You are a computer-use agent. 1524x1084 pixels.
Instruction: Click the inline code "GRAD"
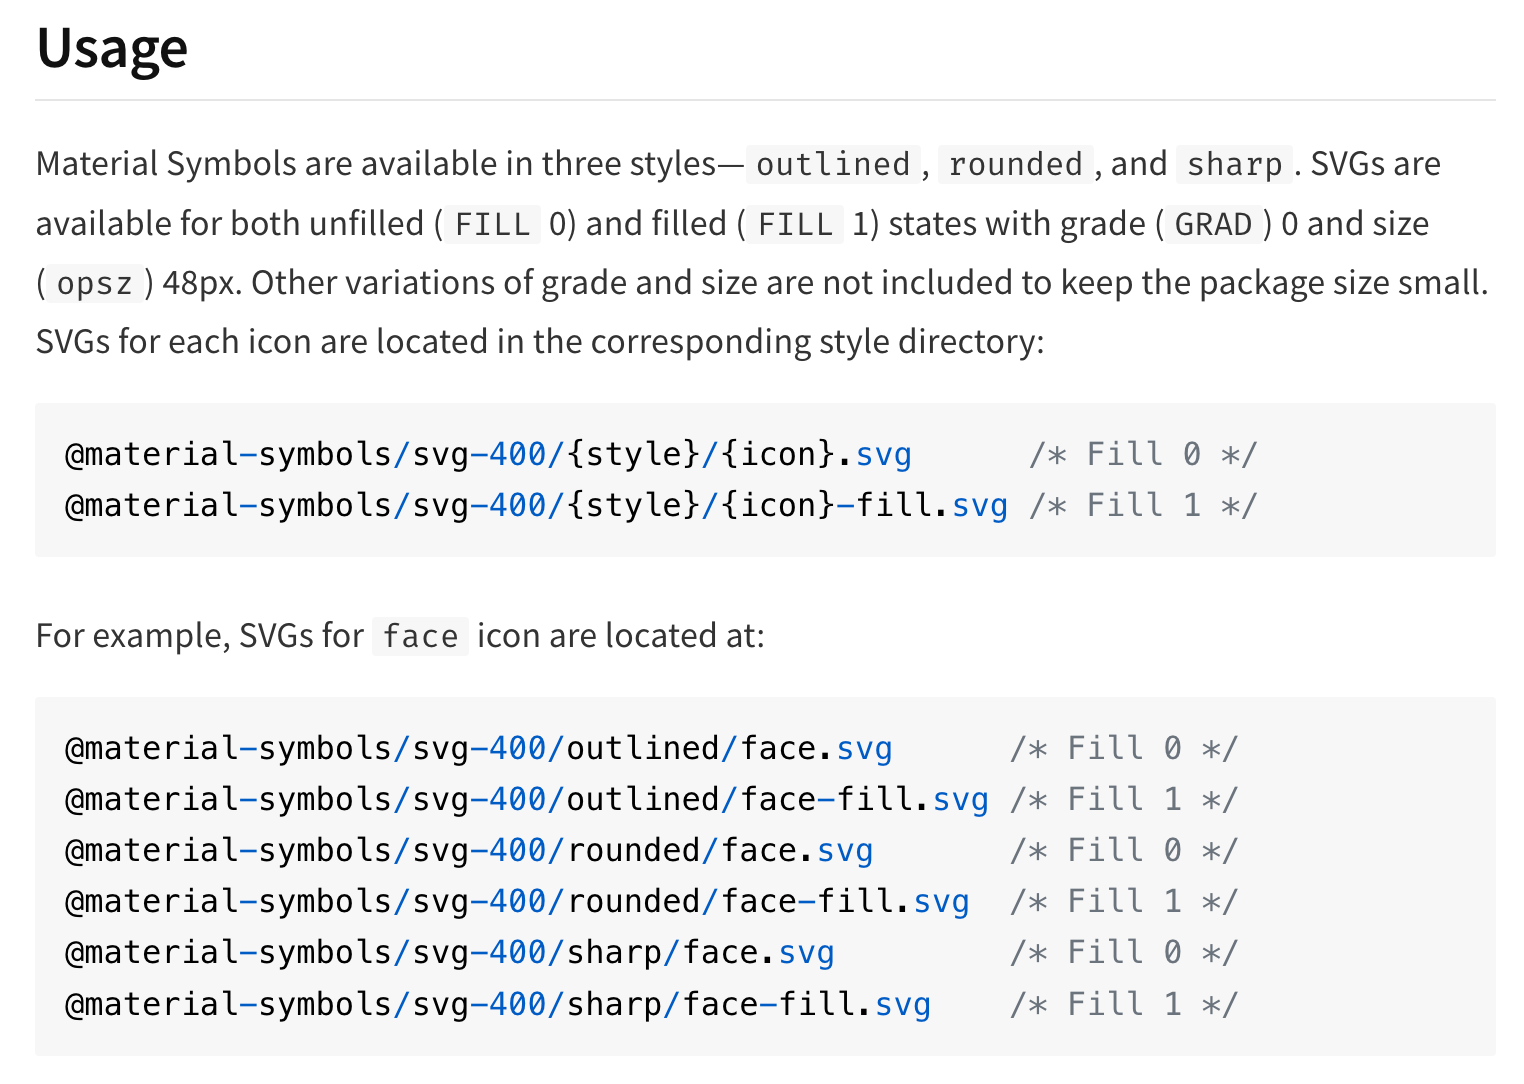pos(1213,224)
